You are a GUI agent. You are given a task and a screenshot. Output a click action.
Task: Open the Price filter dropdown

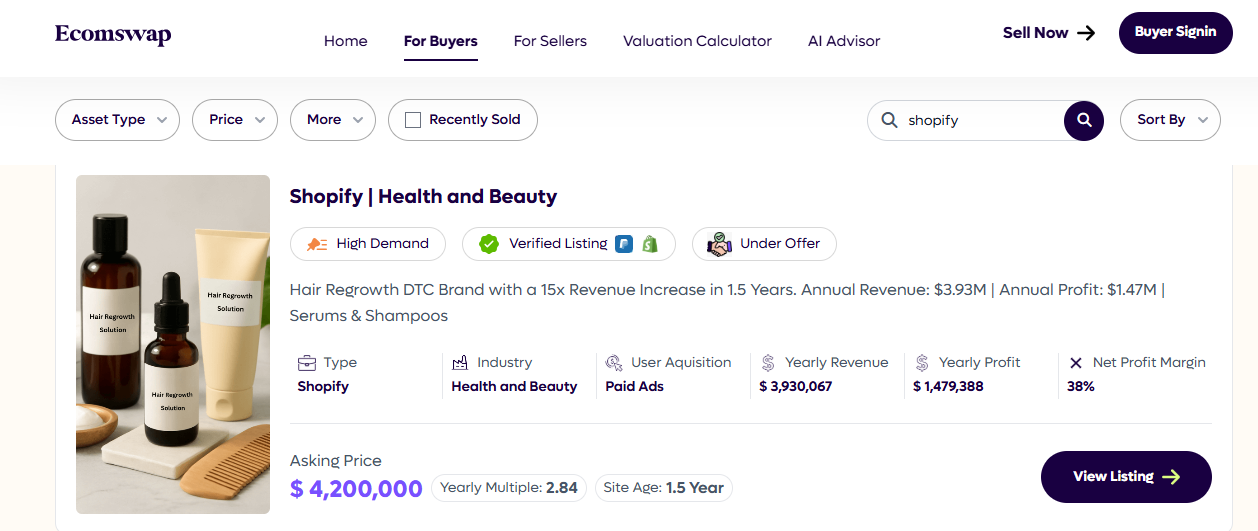tap(235, 120)
